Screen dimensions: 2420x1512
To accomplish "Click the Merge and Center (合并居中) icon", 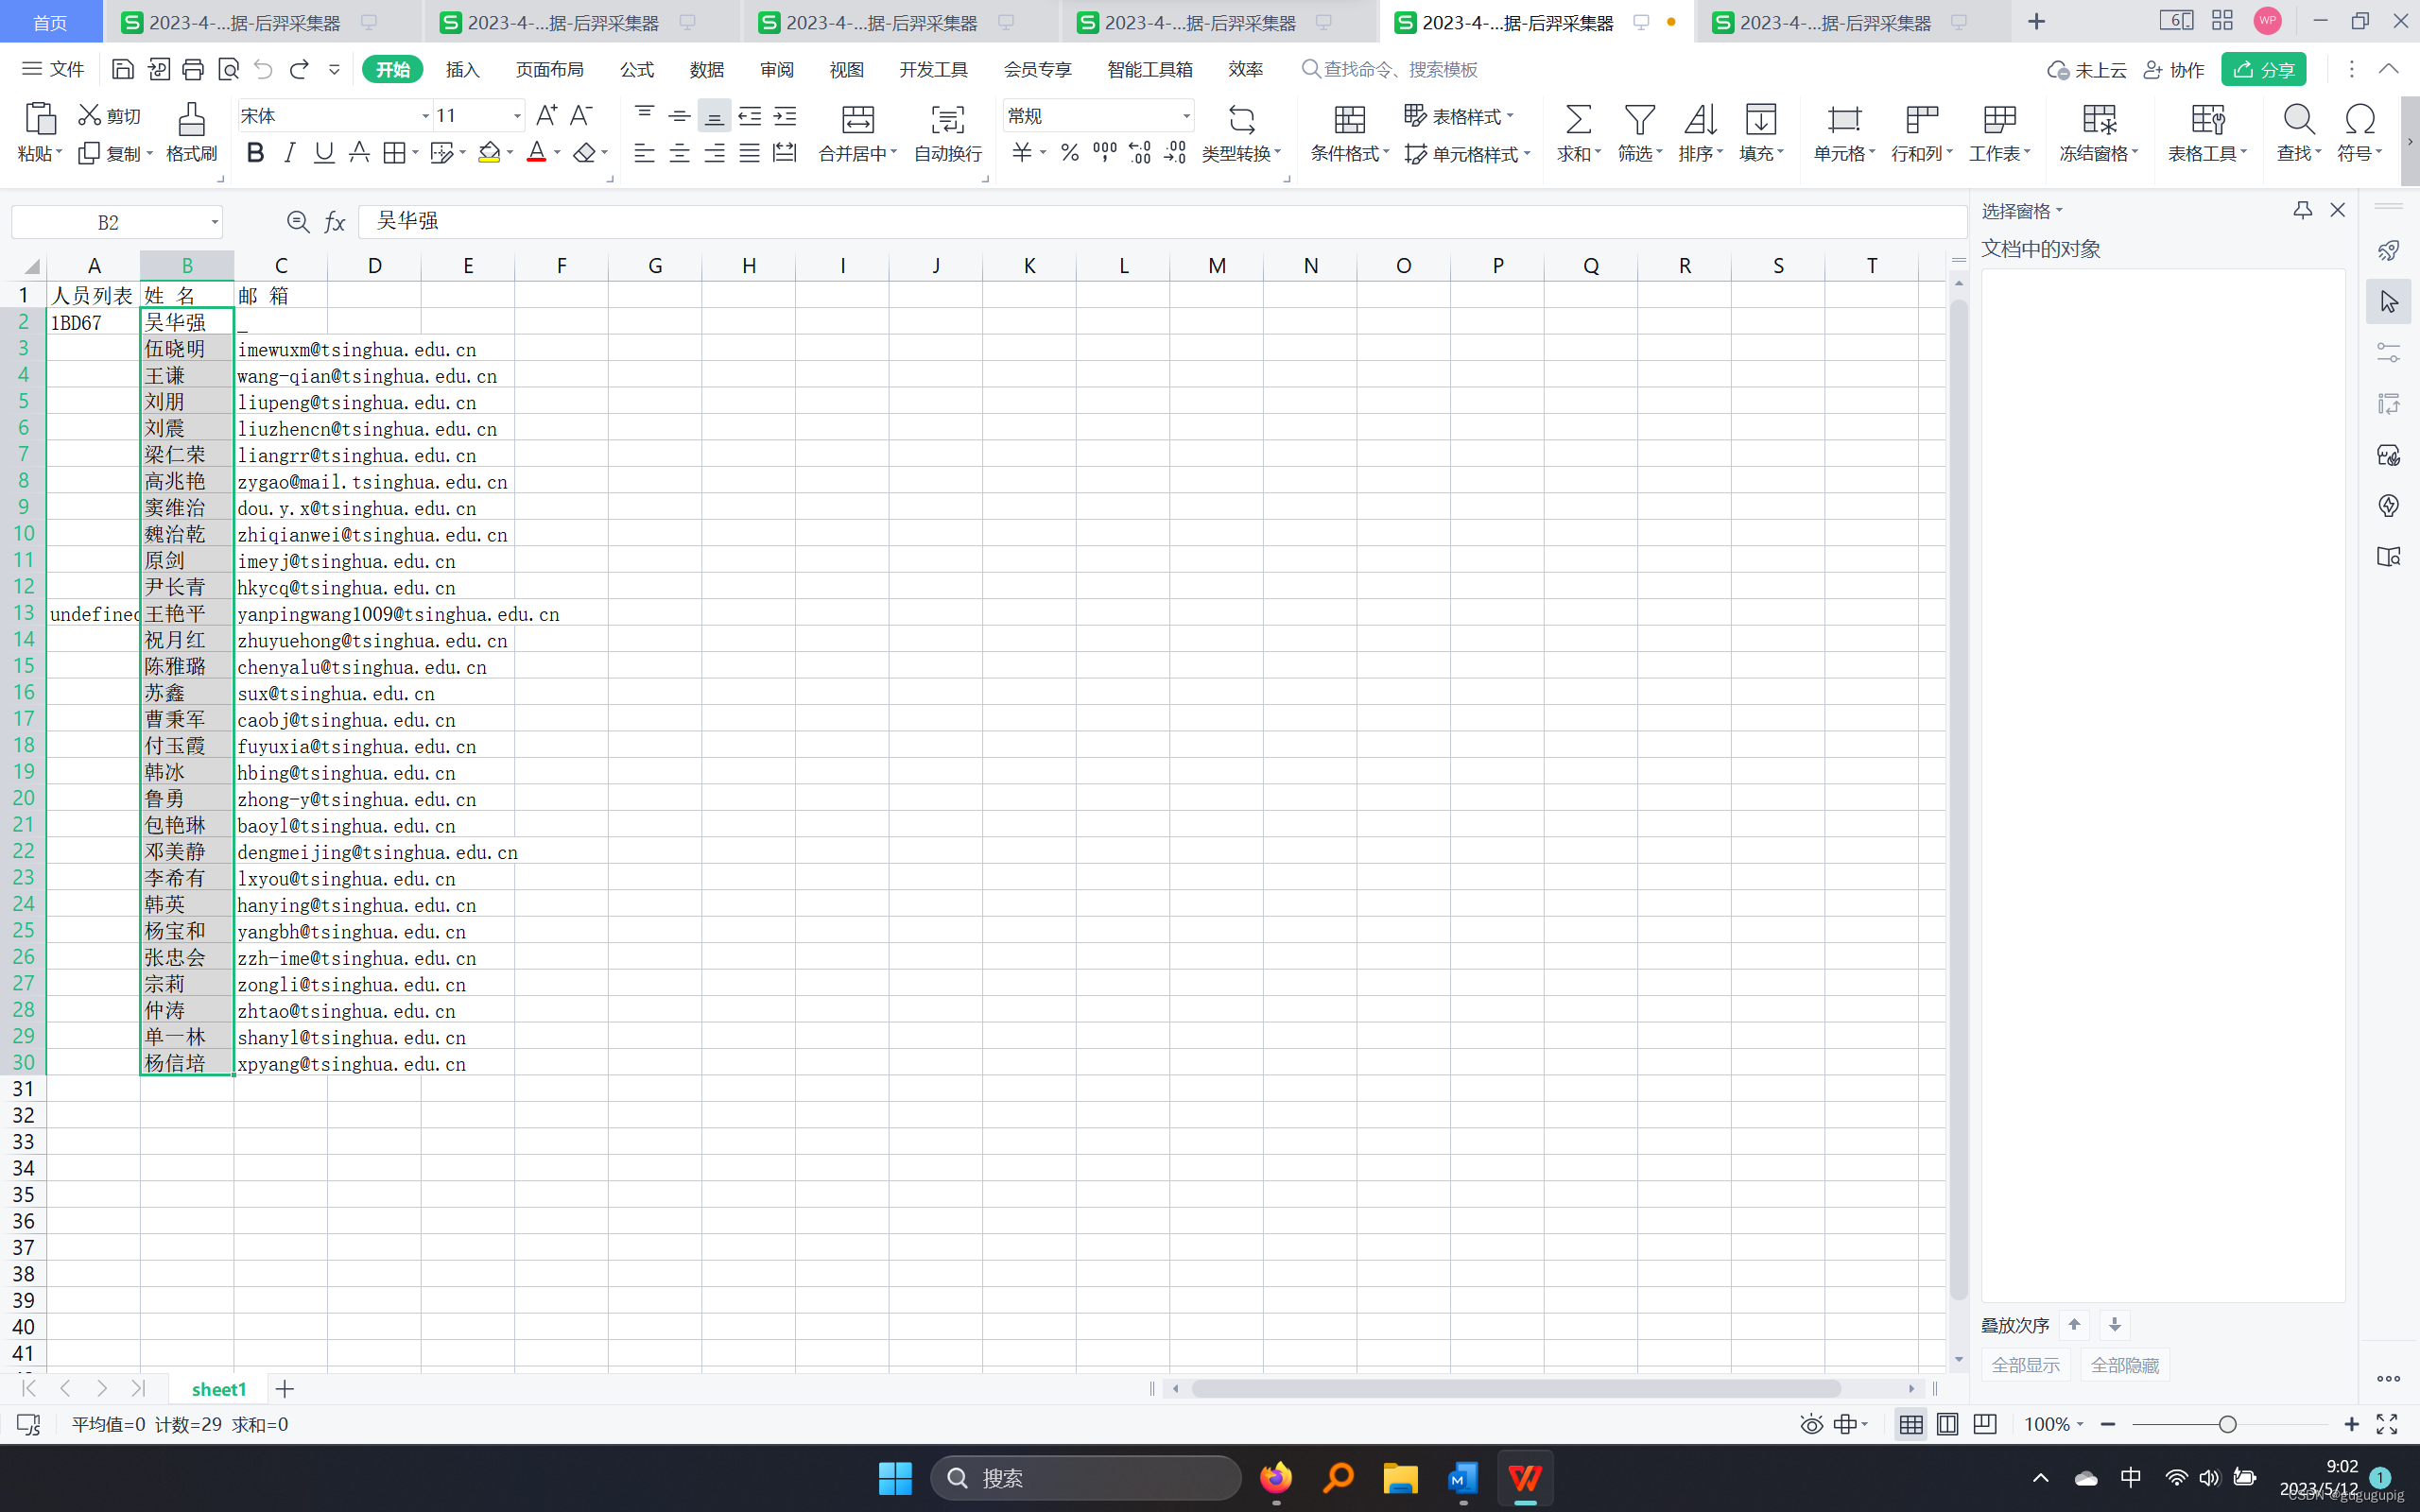I will 857,120.
